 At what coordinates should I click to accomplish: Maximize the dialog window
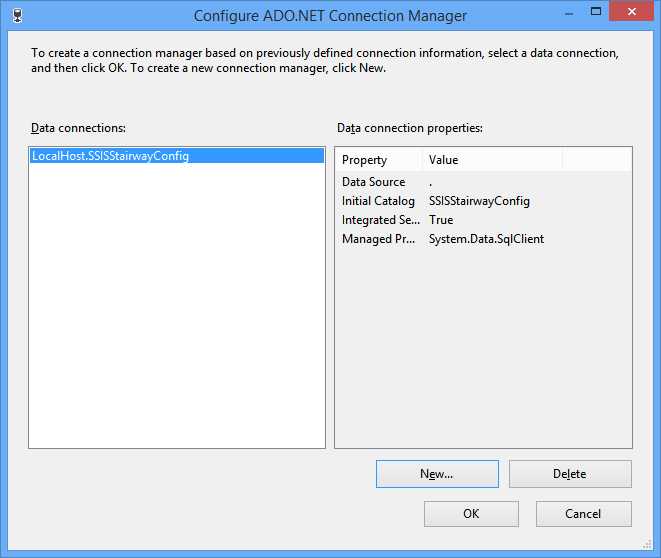point(596,11)
